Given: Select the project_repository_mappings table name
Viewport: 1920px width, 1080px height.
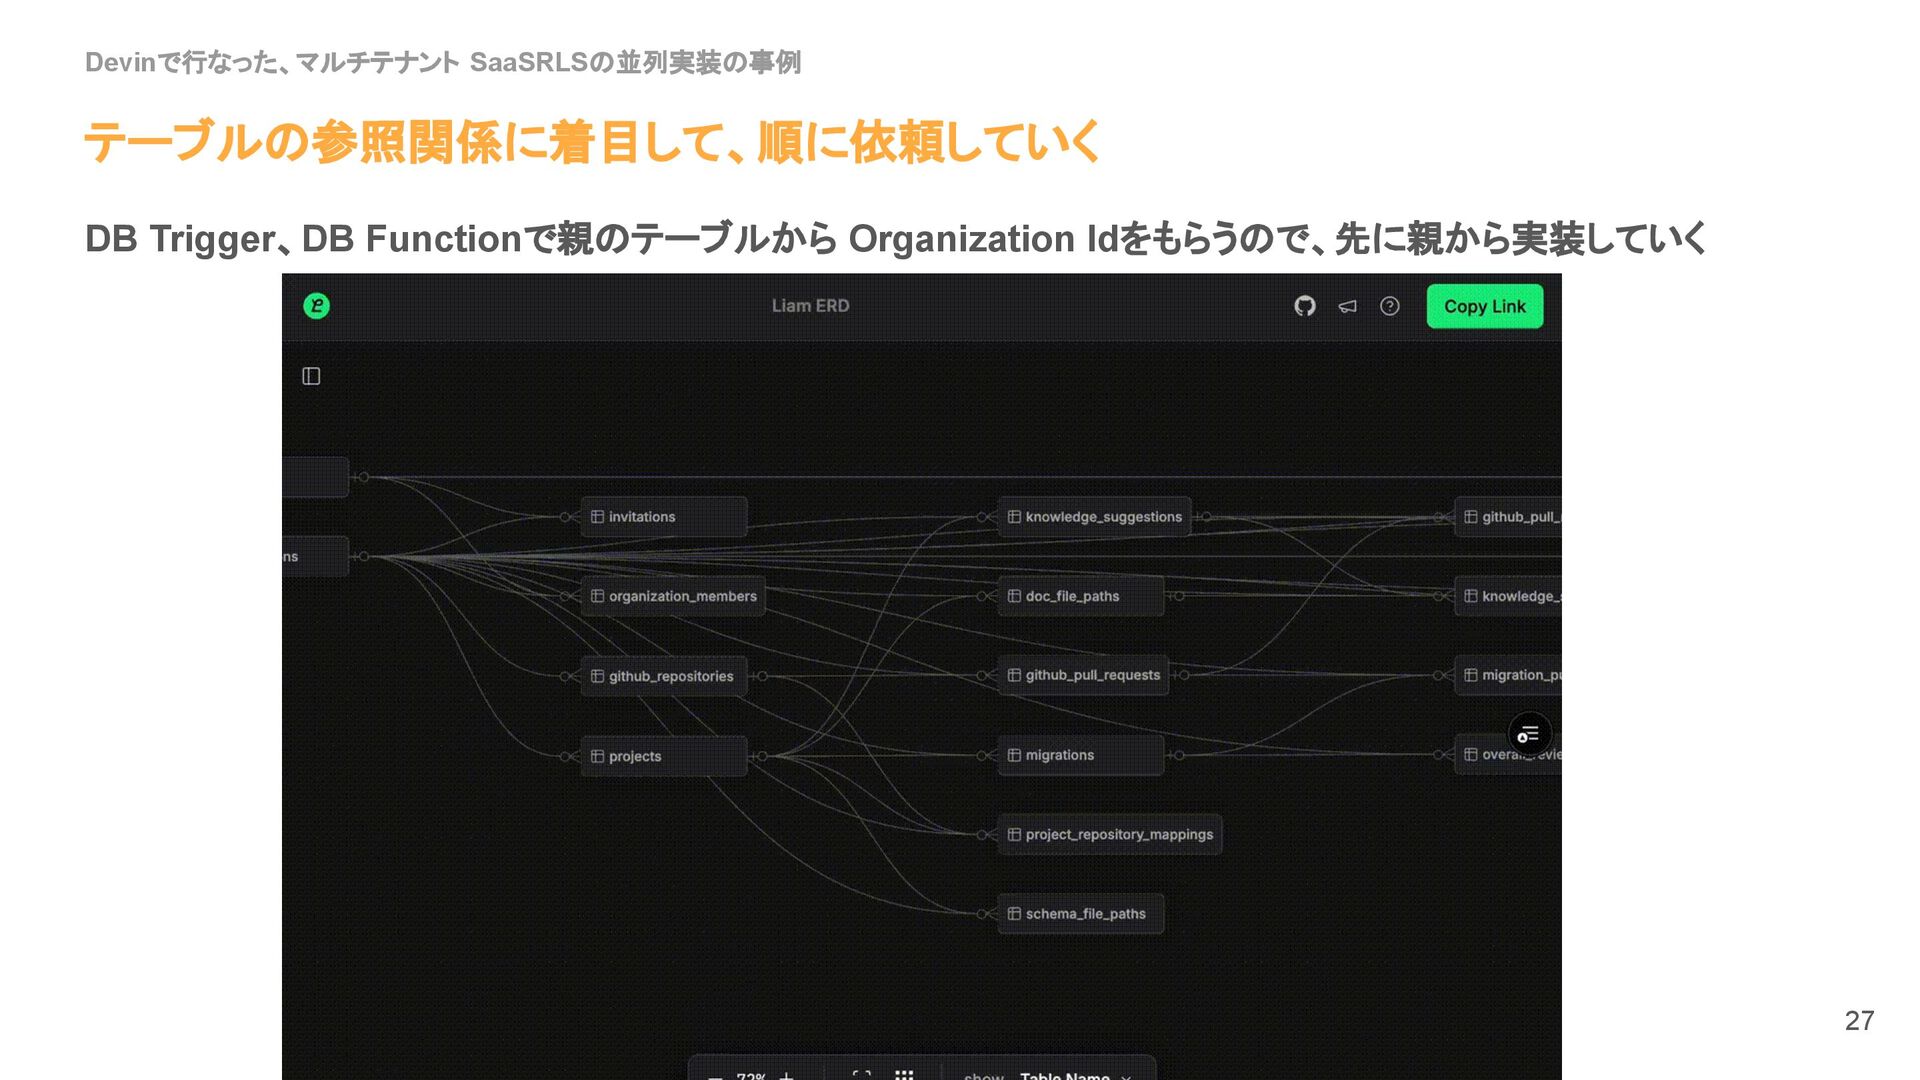Looking at the screenshot, I should [1119, 834].
